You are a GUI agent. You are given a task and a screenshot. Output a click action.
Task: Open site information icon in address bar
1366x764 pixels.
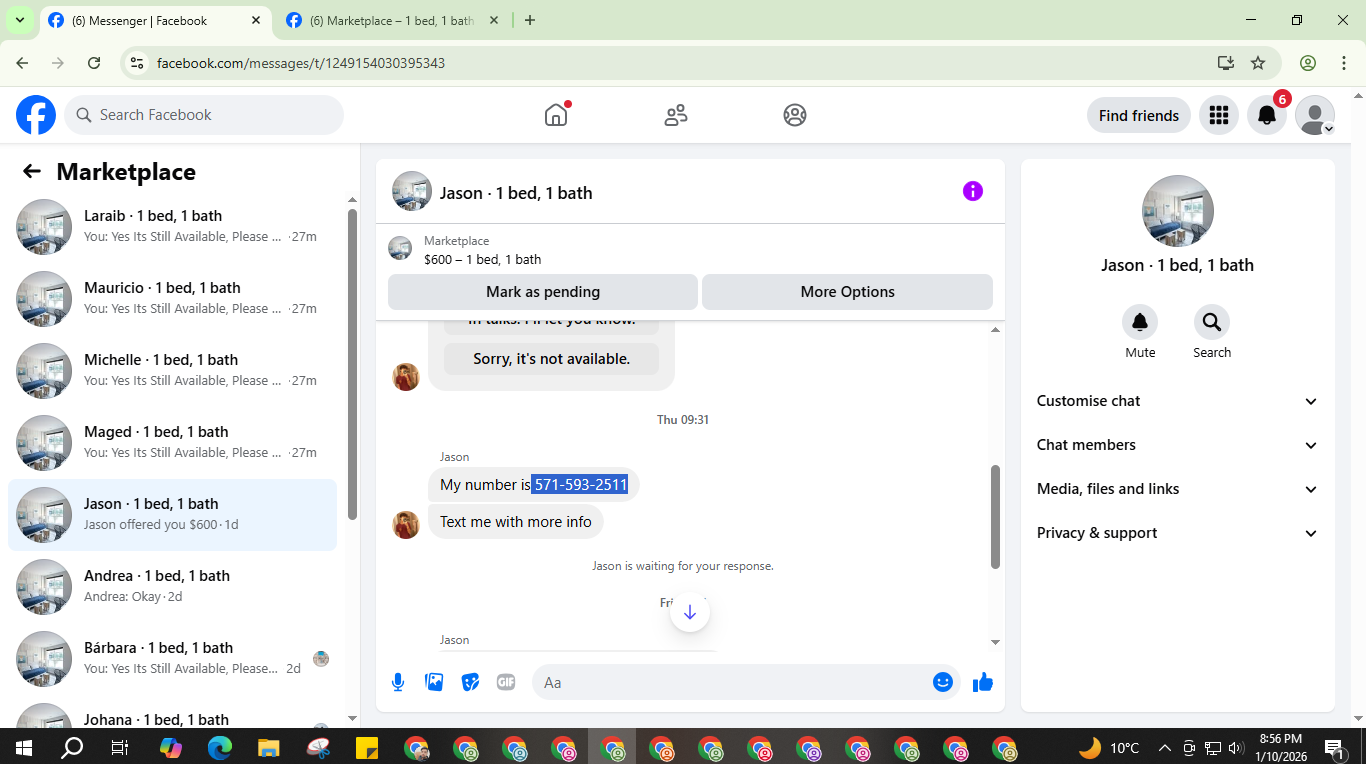click(138, 63)
